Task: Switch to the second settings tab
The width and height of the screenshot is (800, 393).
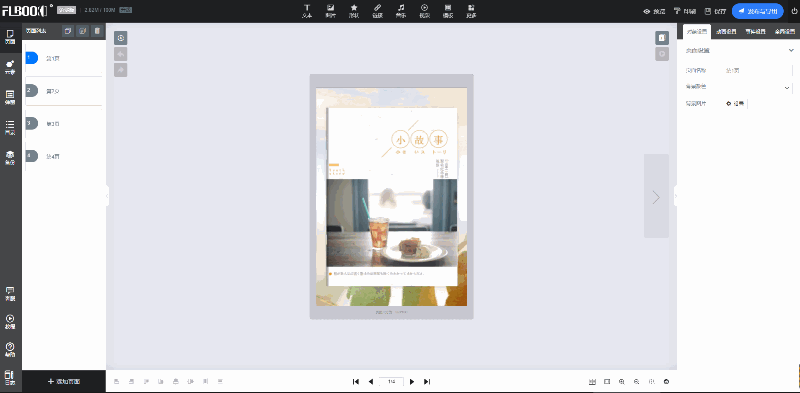Action: (726, 32)
